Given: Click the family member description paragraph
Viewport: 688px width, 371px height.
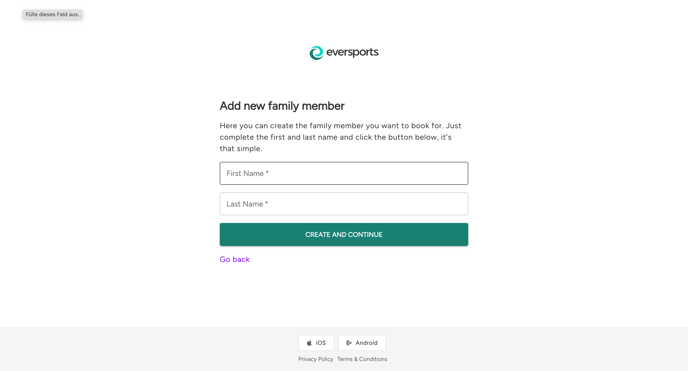Looking at the screenshot, I should [x=340, y=137].
